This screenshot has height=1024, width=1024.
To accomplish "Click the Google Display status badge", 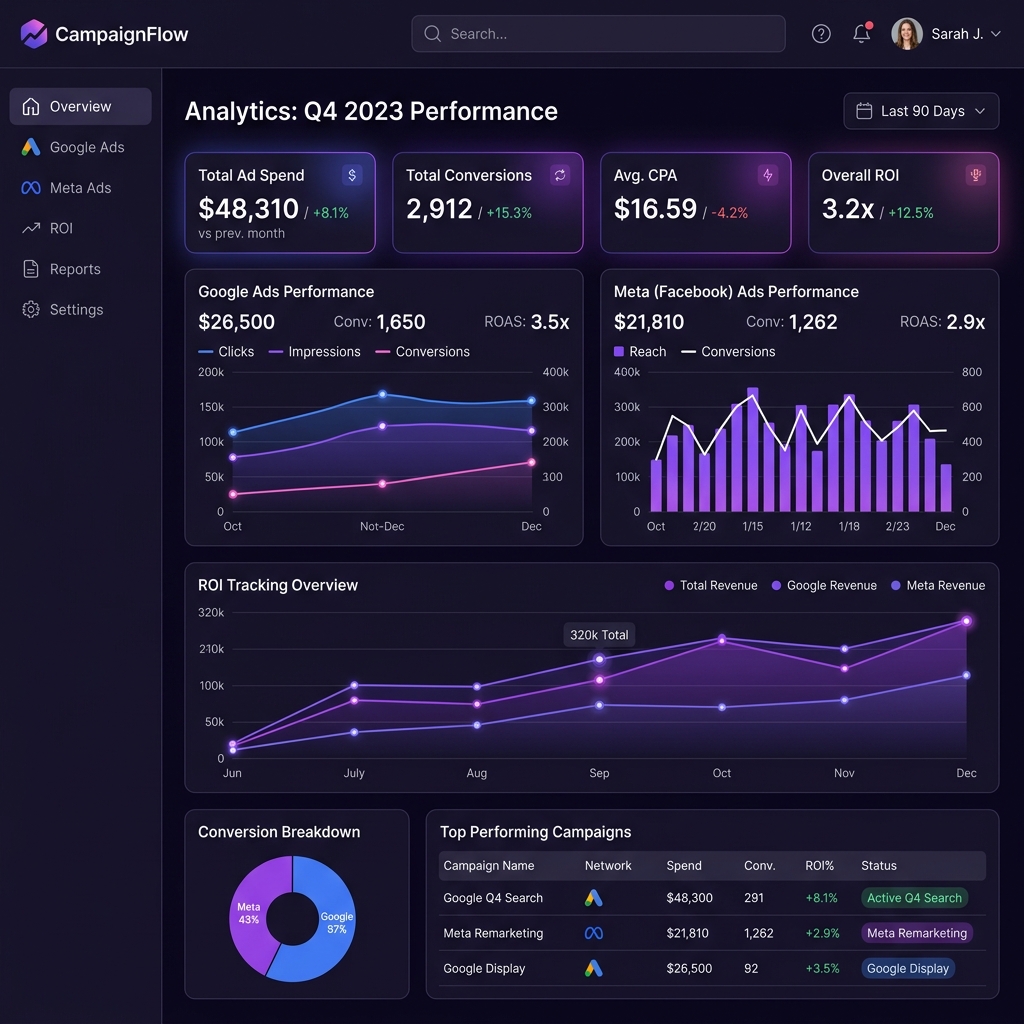I will coord(908,968).
